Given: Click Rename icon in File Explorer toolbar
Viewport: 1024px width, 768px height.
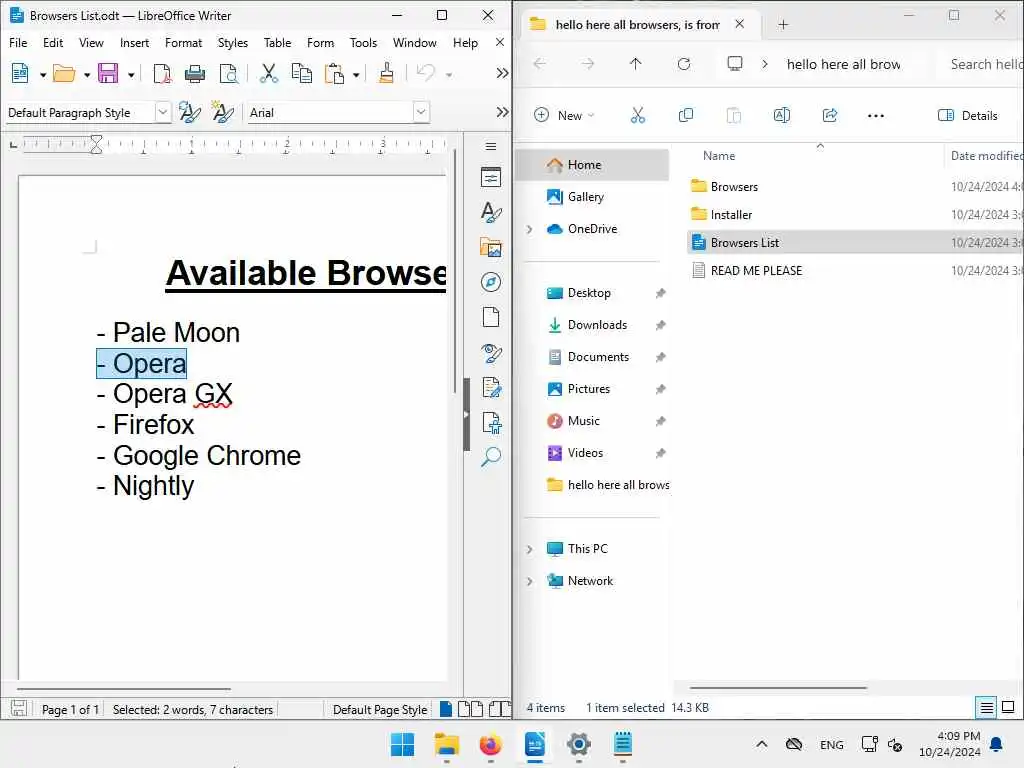Looking at the screenshot, I should pos(782,116).
